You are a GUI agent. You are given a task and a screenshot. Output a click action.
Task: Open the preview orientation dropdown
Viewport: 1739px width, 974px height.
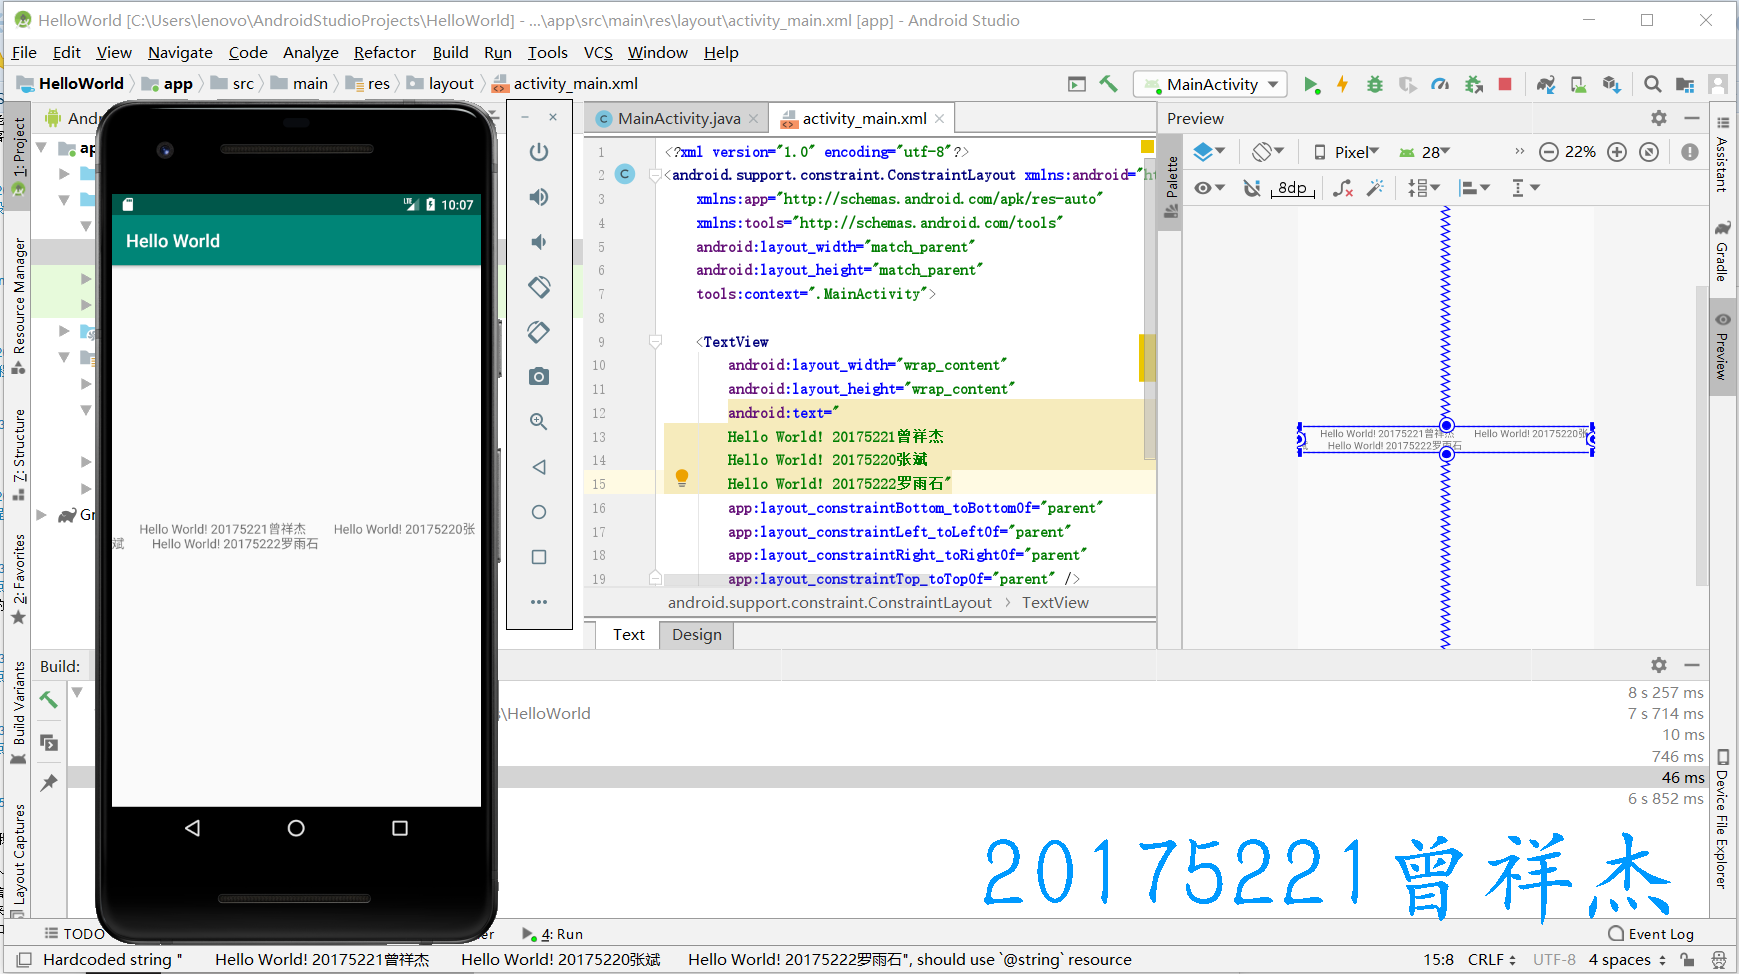(x=1268, y=152)
